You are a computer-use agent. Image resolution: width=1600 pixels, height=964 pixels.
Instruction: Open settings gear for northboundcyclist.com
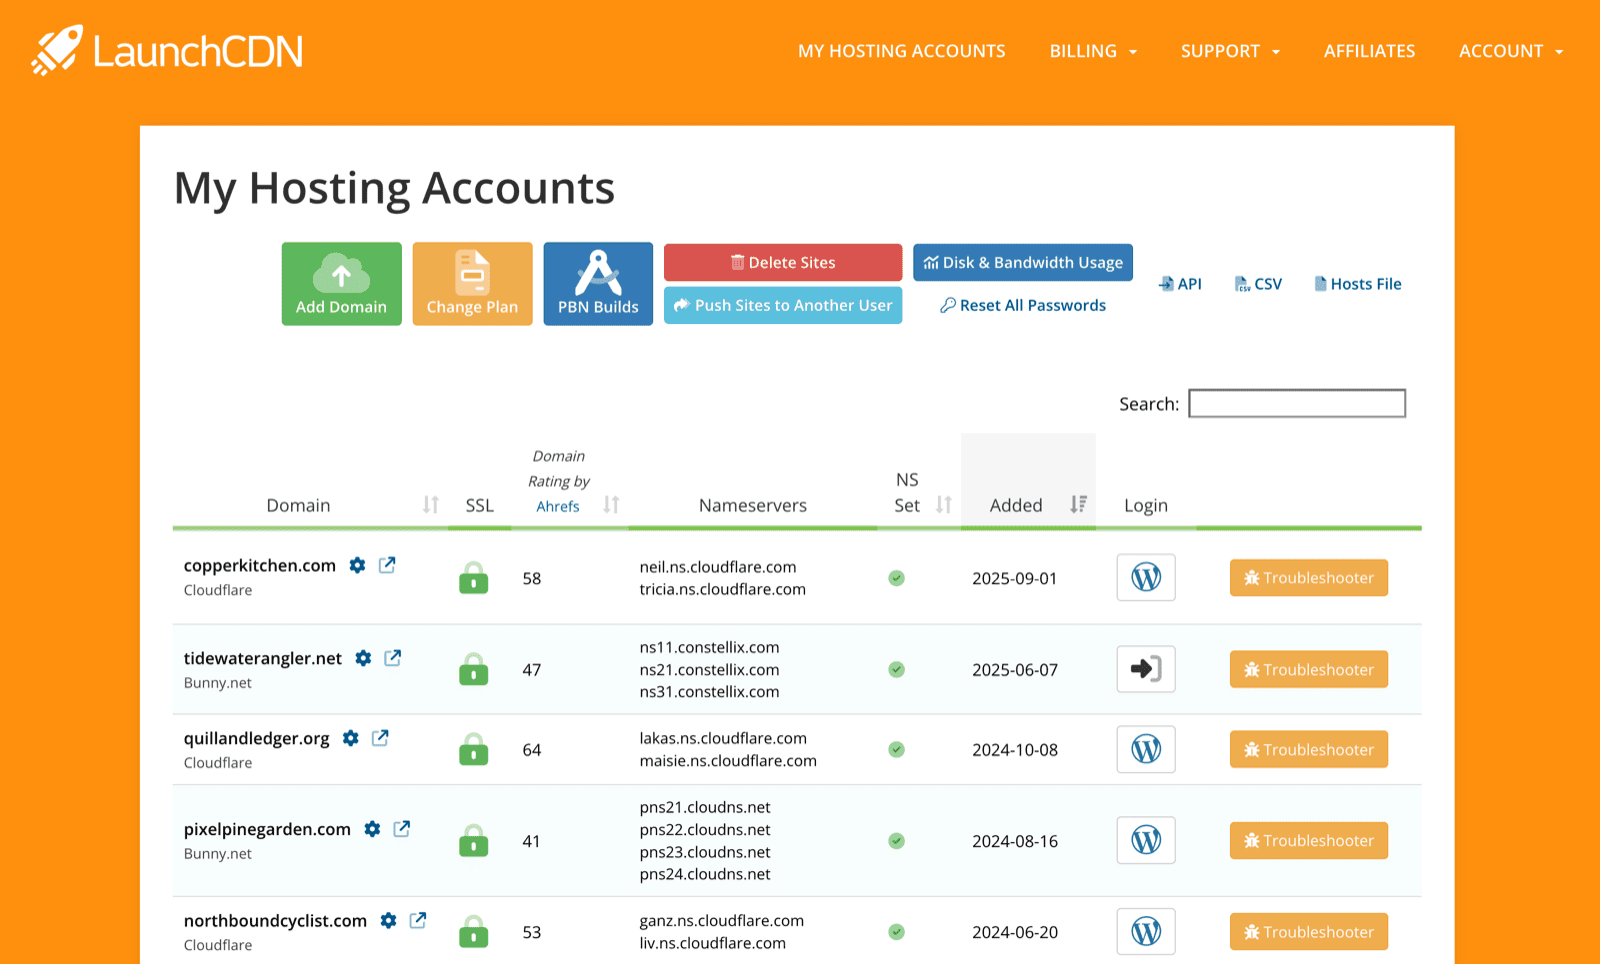point(388,920)
